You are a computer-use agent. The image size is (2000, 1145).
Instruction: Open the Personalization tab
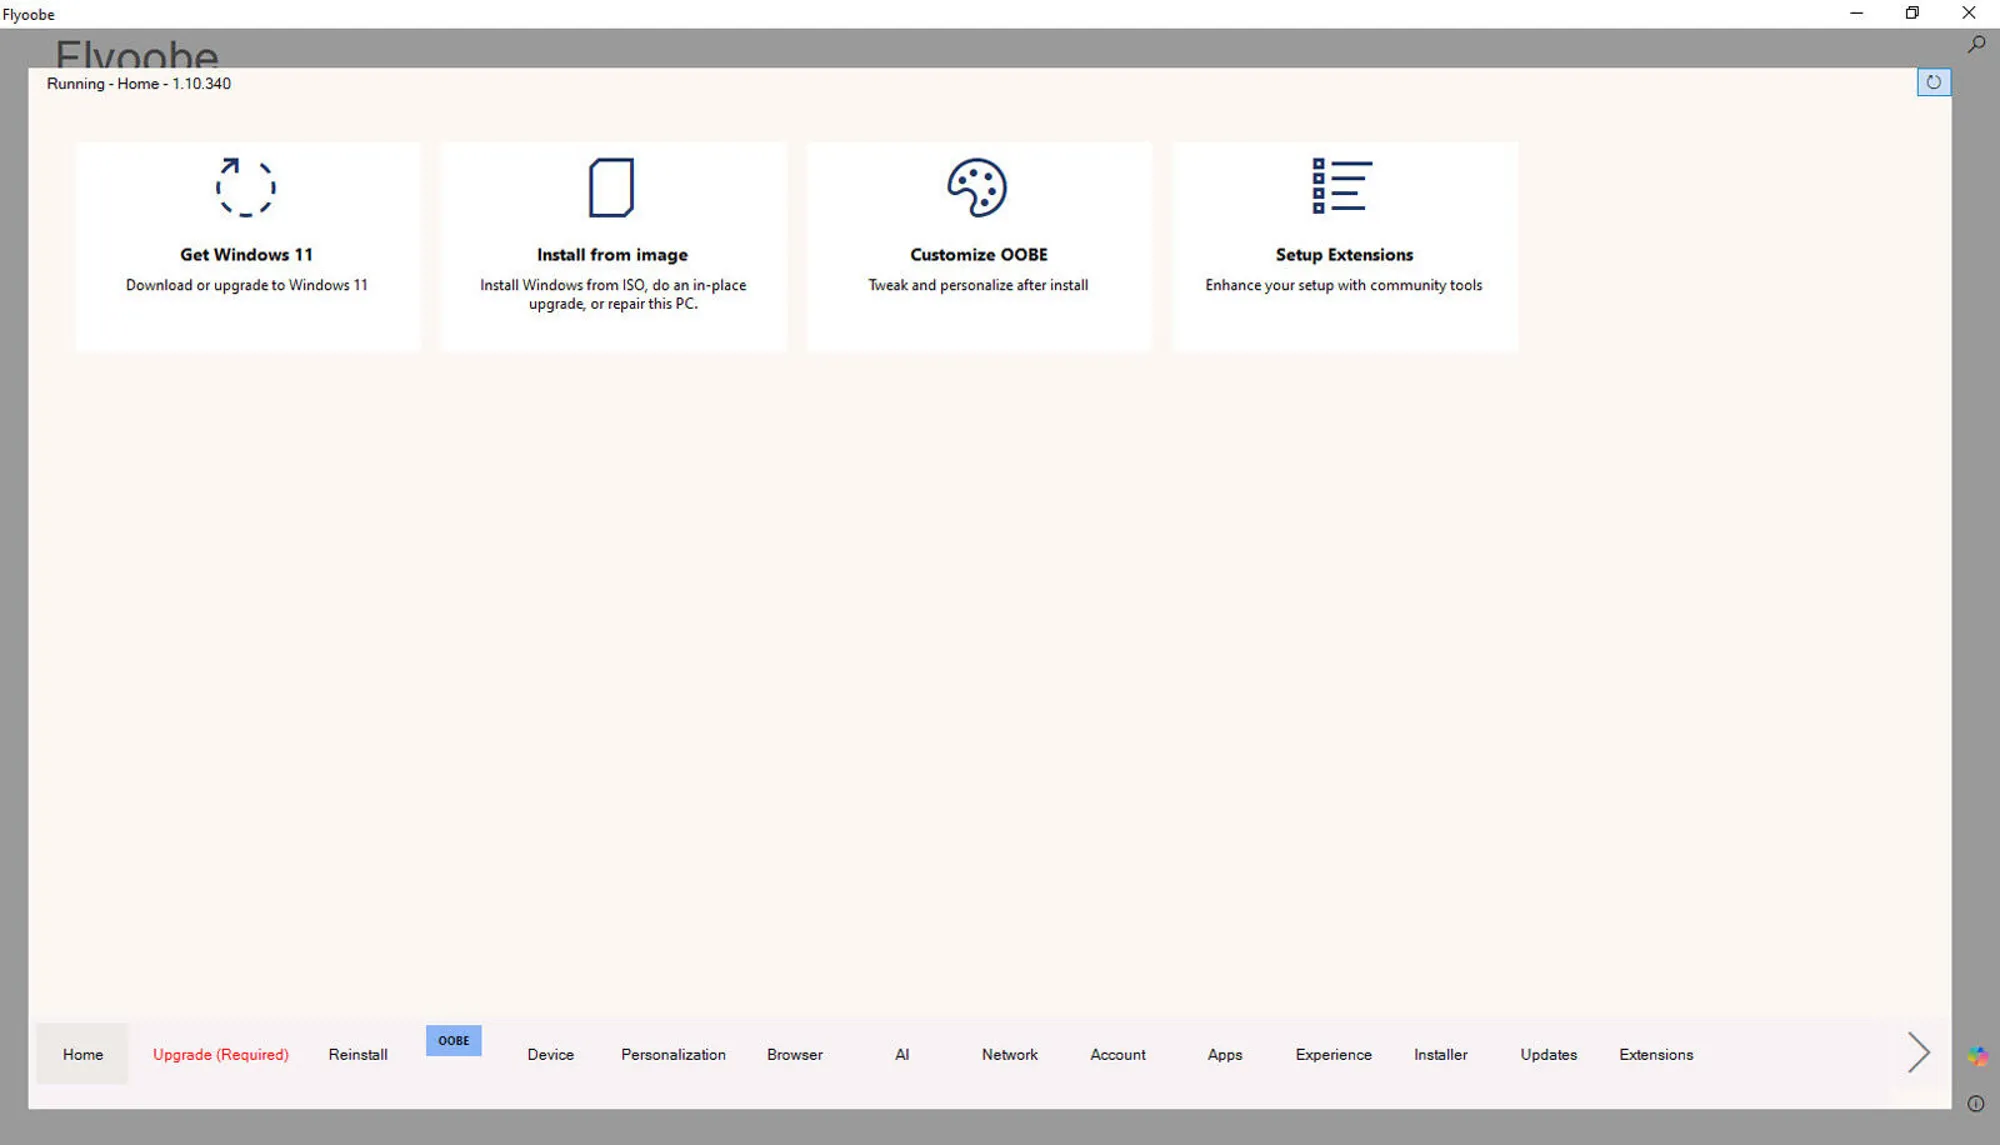point(673,1054)
